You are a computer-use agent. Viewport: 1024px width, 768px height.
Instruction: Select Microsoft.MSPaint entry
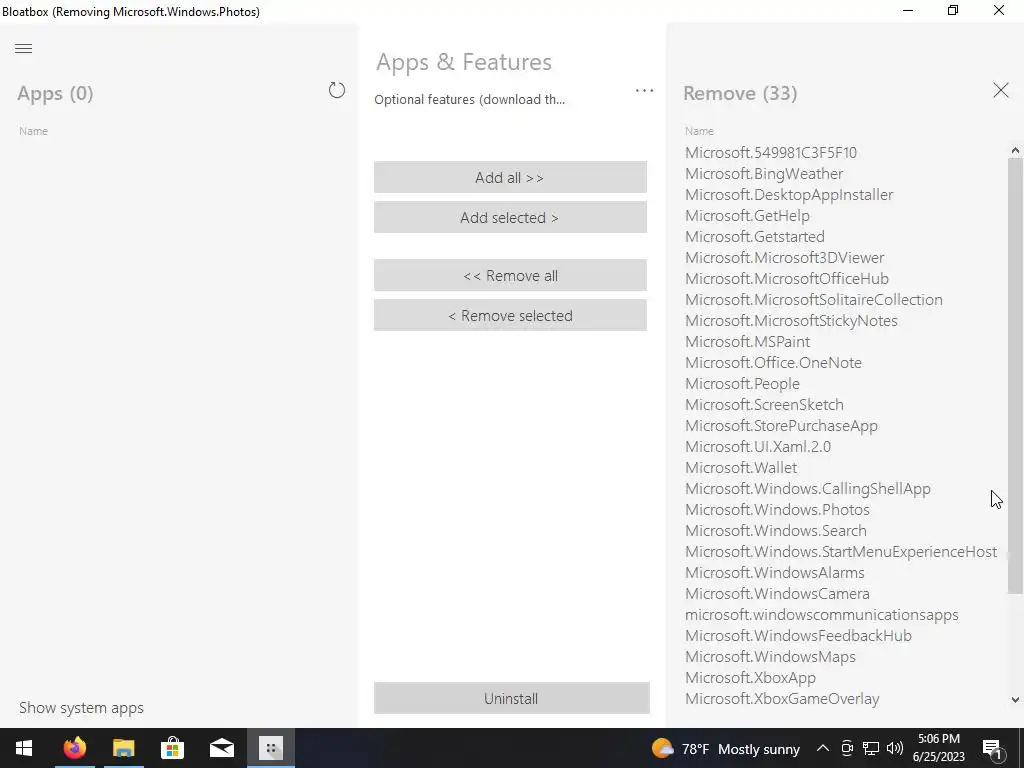coord(747,342)
